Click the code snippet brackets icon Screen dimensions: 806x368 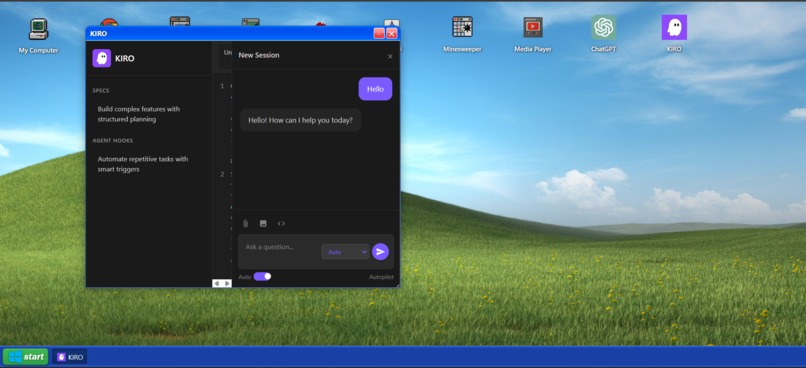[281, 224]
